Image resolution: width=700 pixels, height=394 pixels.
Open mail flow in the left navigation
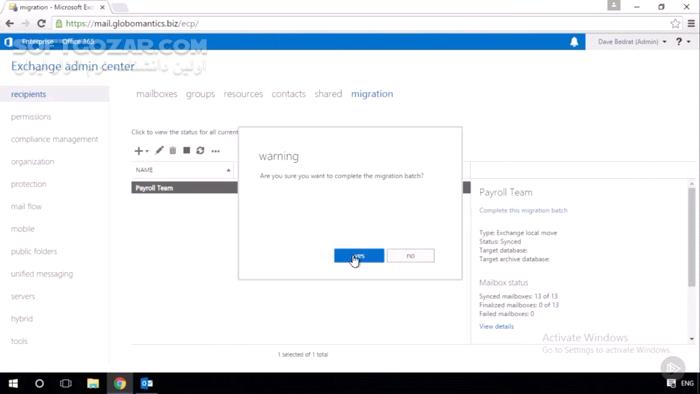pyautogui.click(x=26, y=206)
